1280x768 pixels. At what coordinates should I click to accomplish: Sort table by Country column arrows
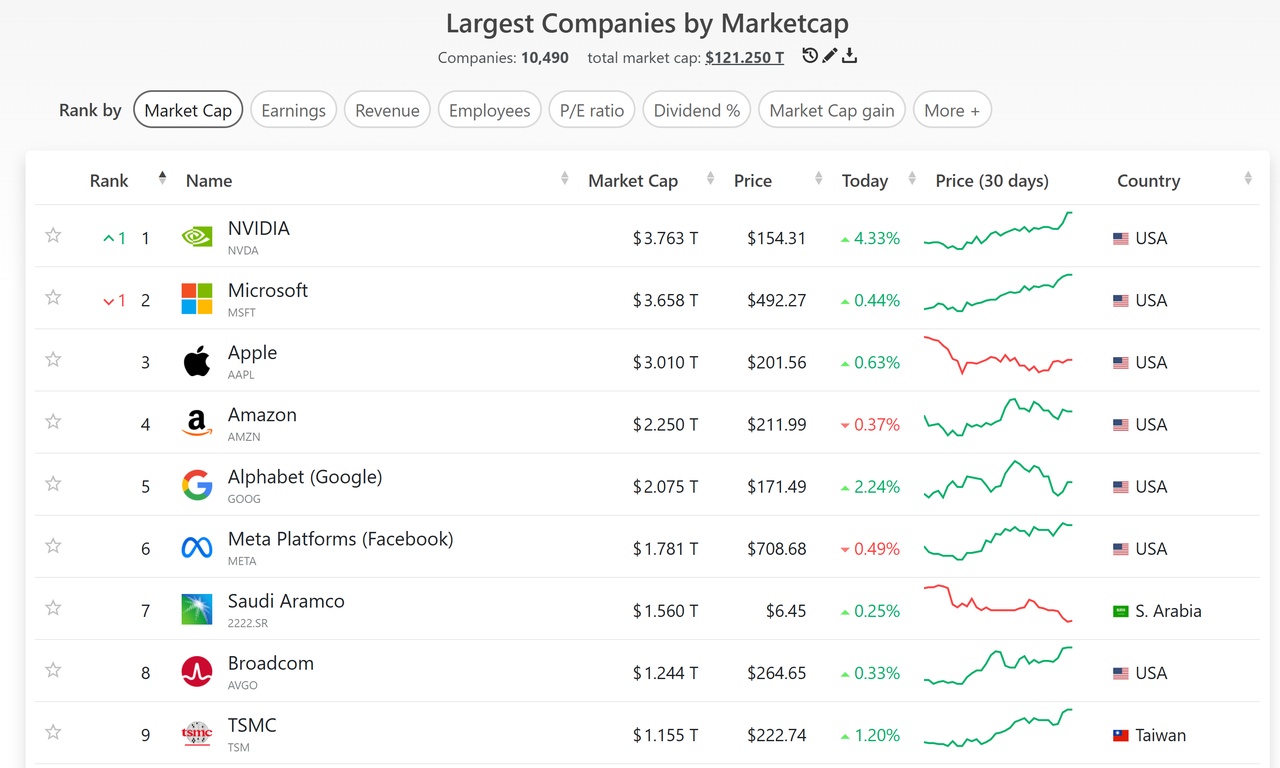point(1248,179)
